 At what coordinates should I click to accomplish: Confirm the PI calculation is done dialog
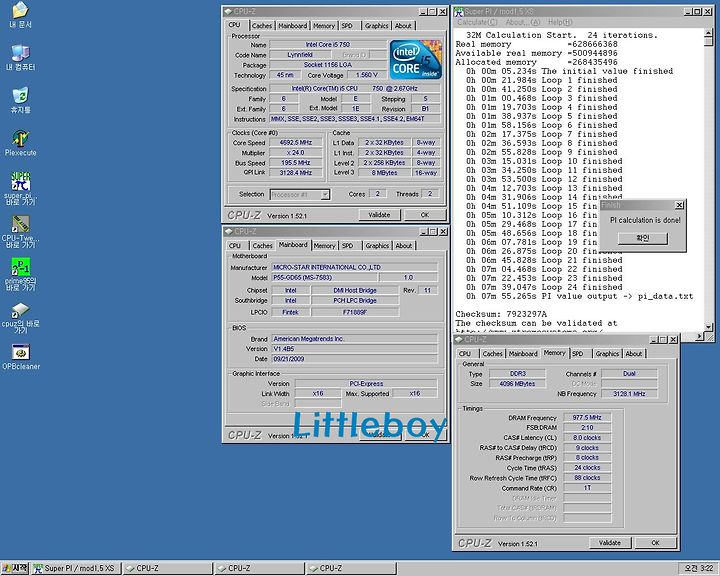coord(643,238)
